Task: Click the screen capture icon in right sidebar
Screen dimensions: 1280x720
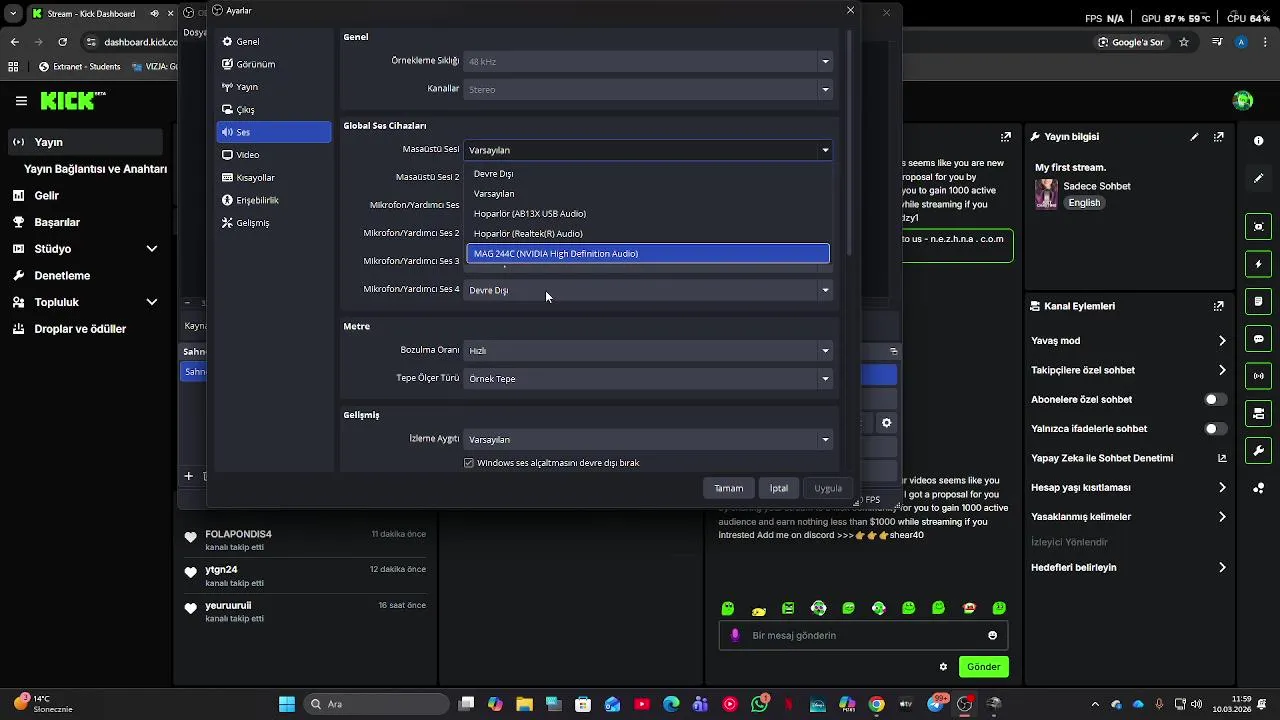Action: (1259, 227)
